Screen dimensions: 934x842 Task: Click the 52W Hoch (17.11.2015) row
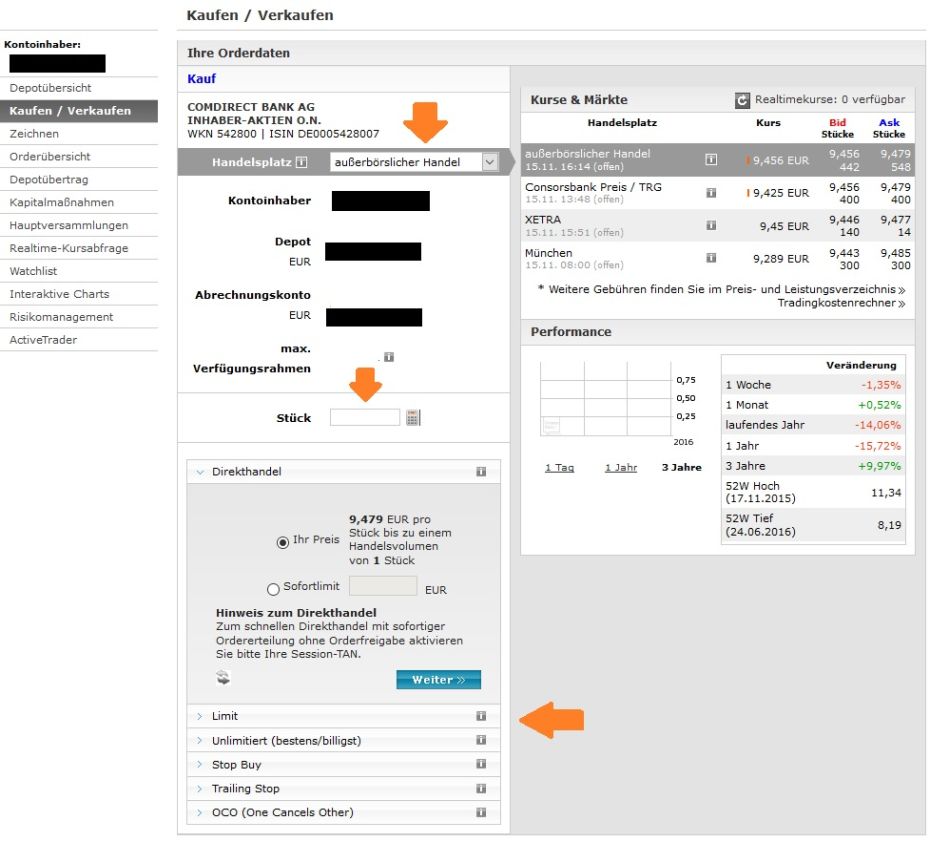(813, 492)
